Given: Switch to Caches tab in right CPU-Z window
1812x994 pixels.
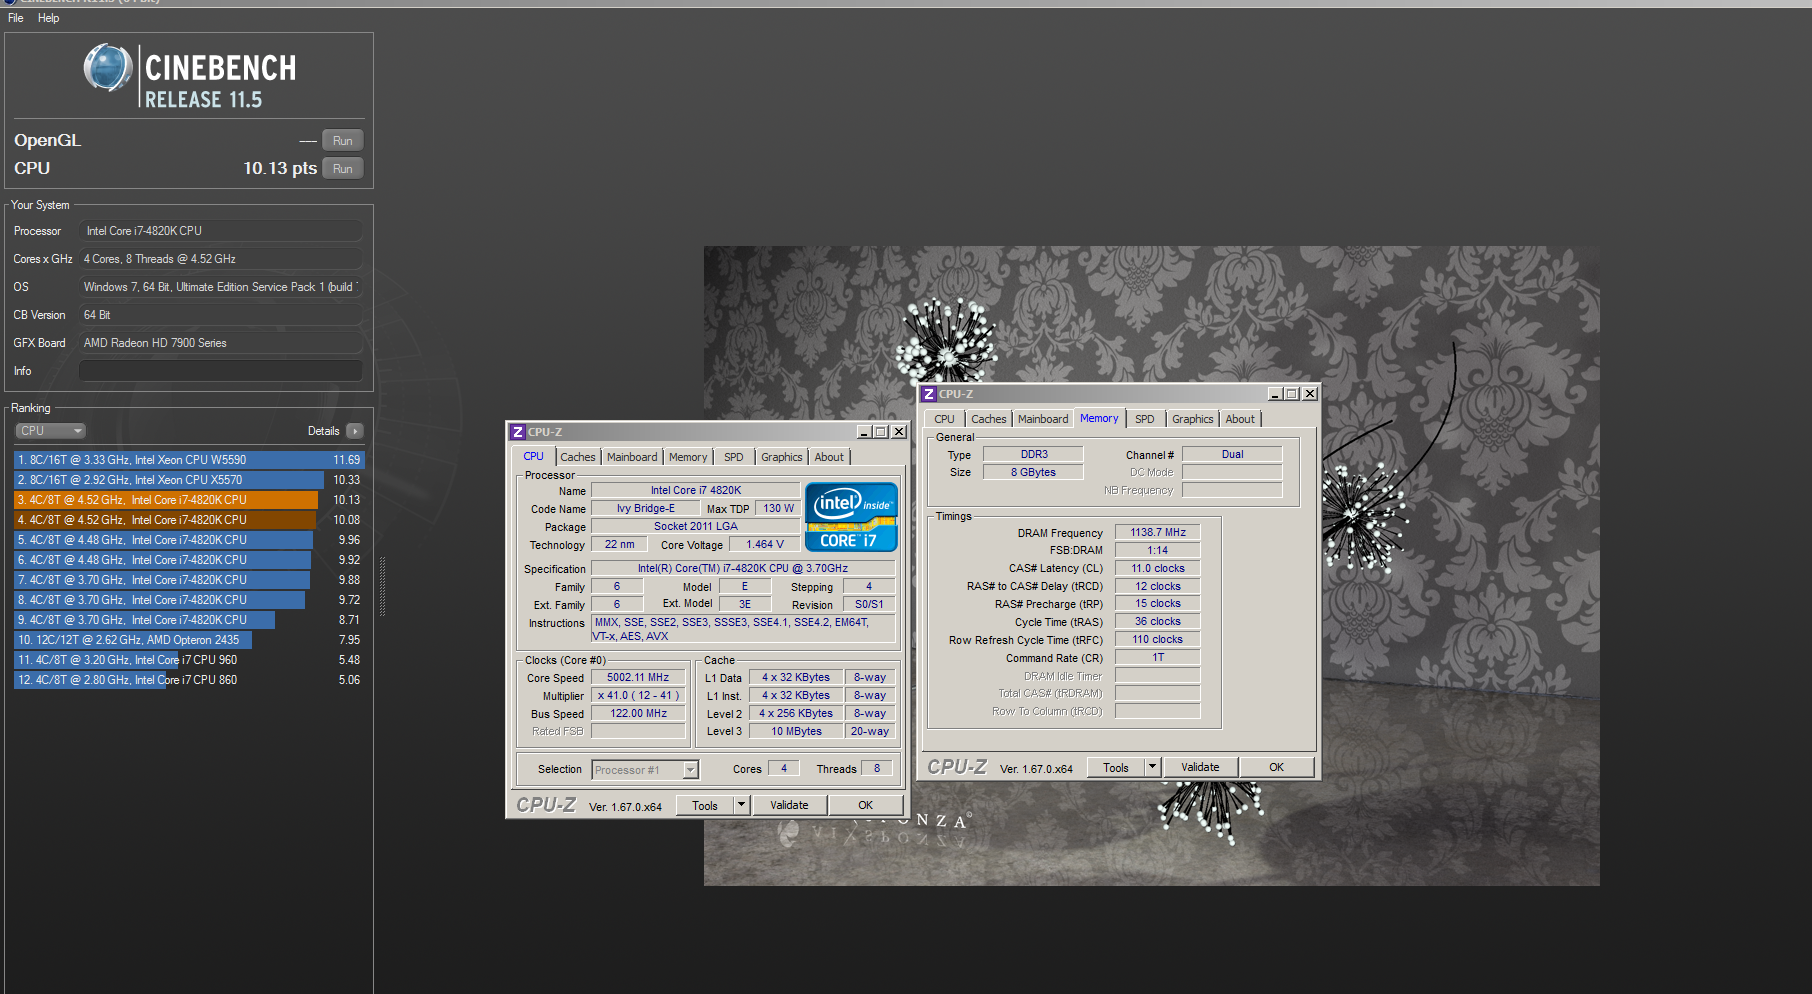Looking at the screenshot, I should pyautogui.click(x=989, y=419).
